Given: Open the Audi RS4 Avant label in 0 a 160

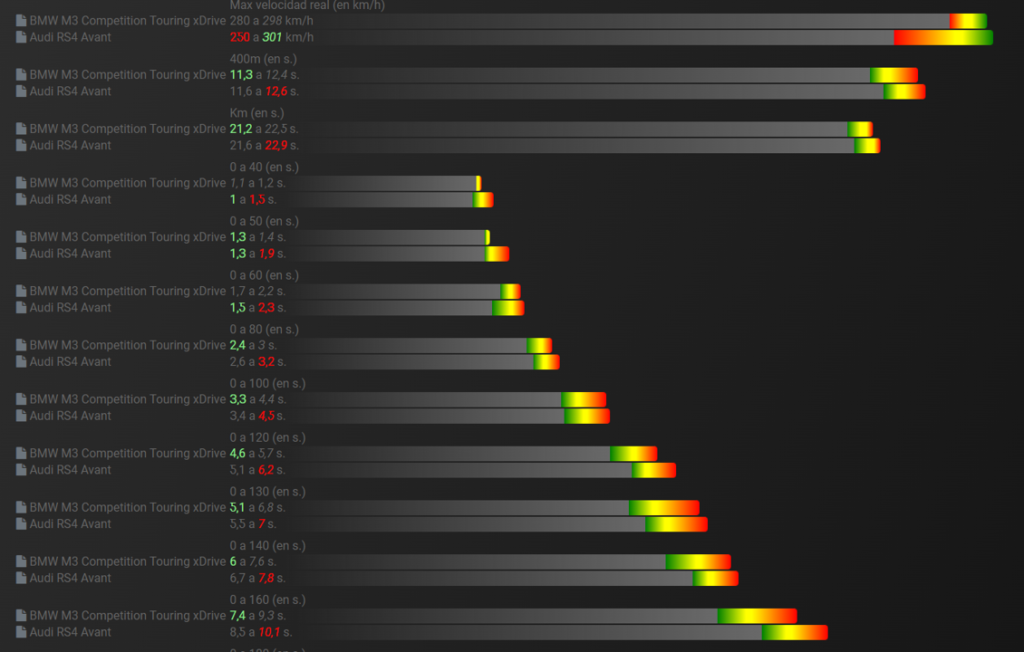Looking at the screenshot, I should coord(70,632).
